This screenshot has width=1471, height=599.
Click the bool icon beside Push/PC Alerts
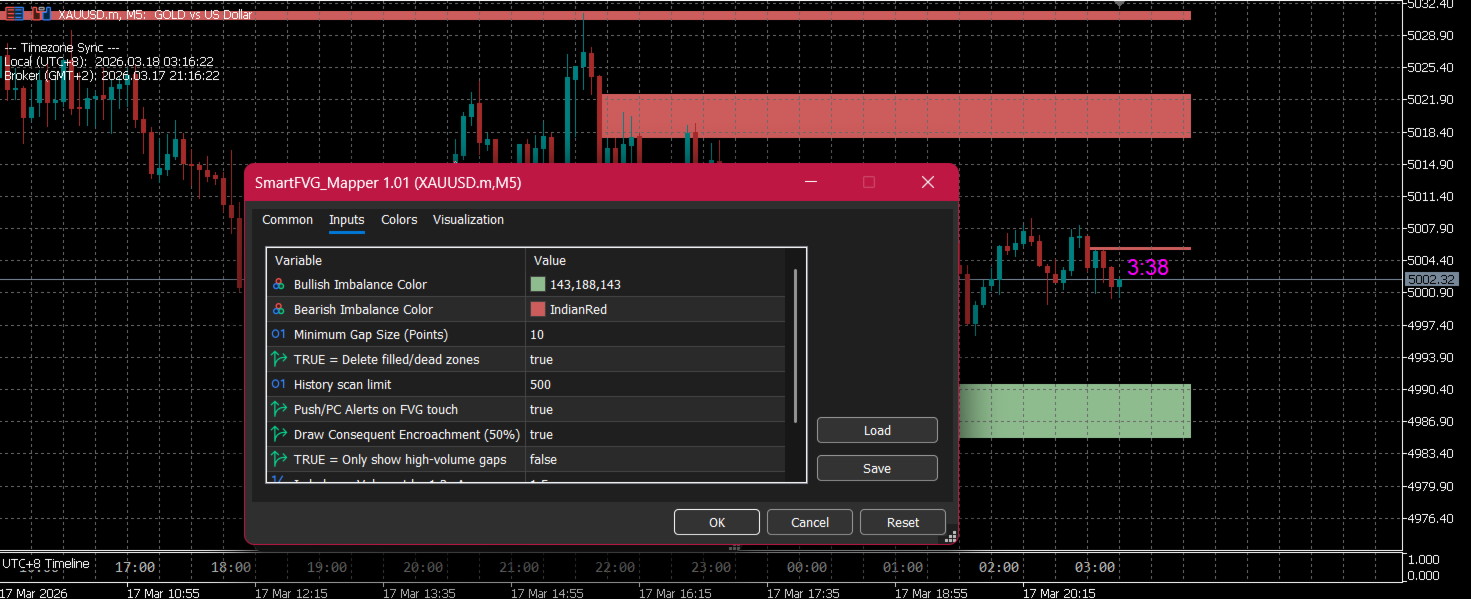(279, 409)
